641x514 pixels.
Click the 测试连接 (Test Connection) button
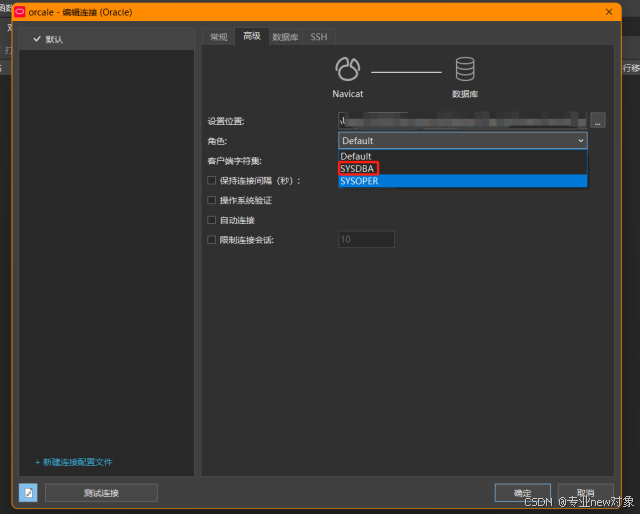point(101,493)
